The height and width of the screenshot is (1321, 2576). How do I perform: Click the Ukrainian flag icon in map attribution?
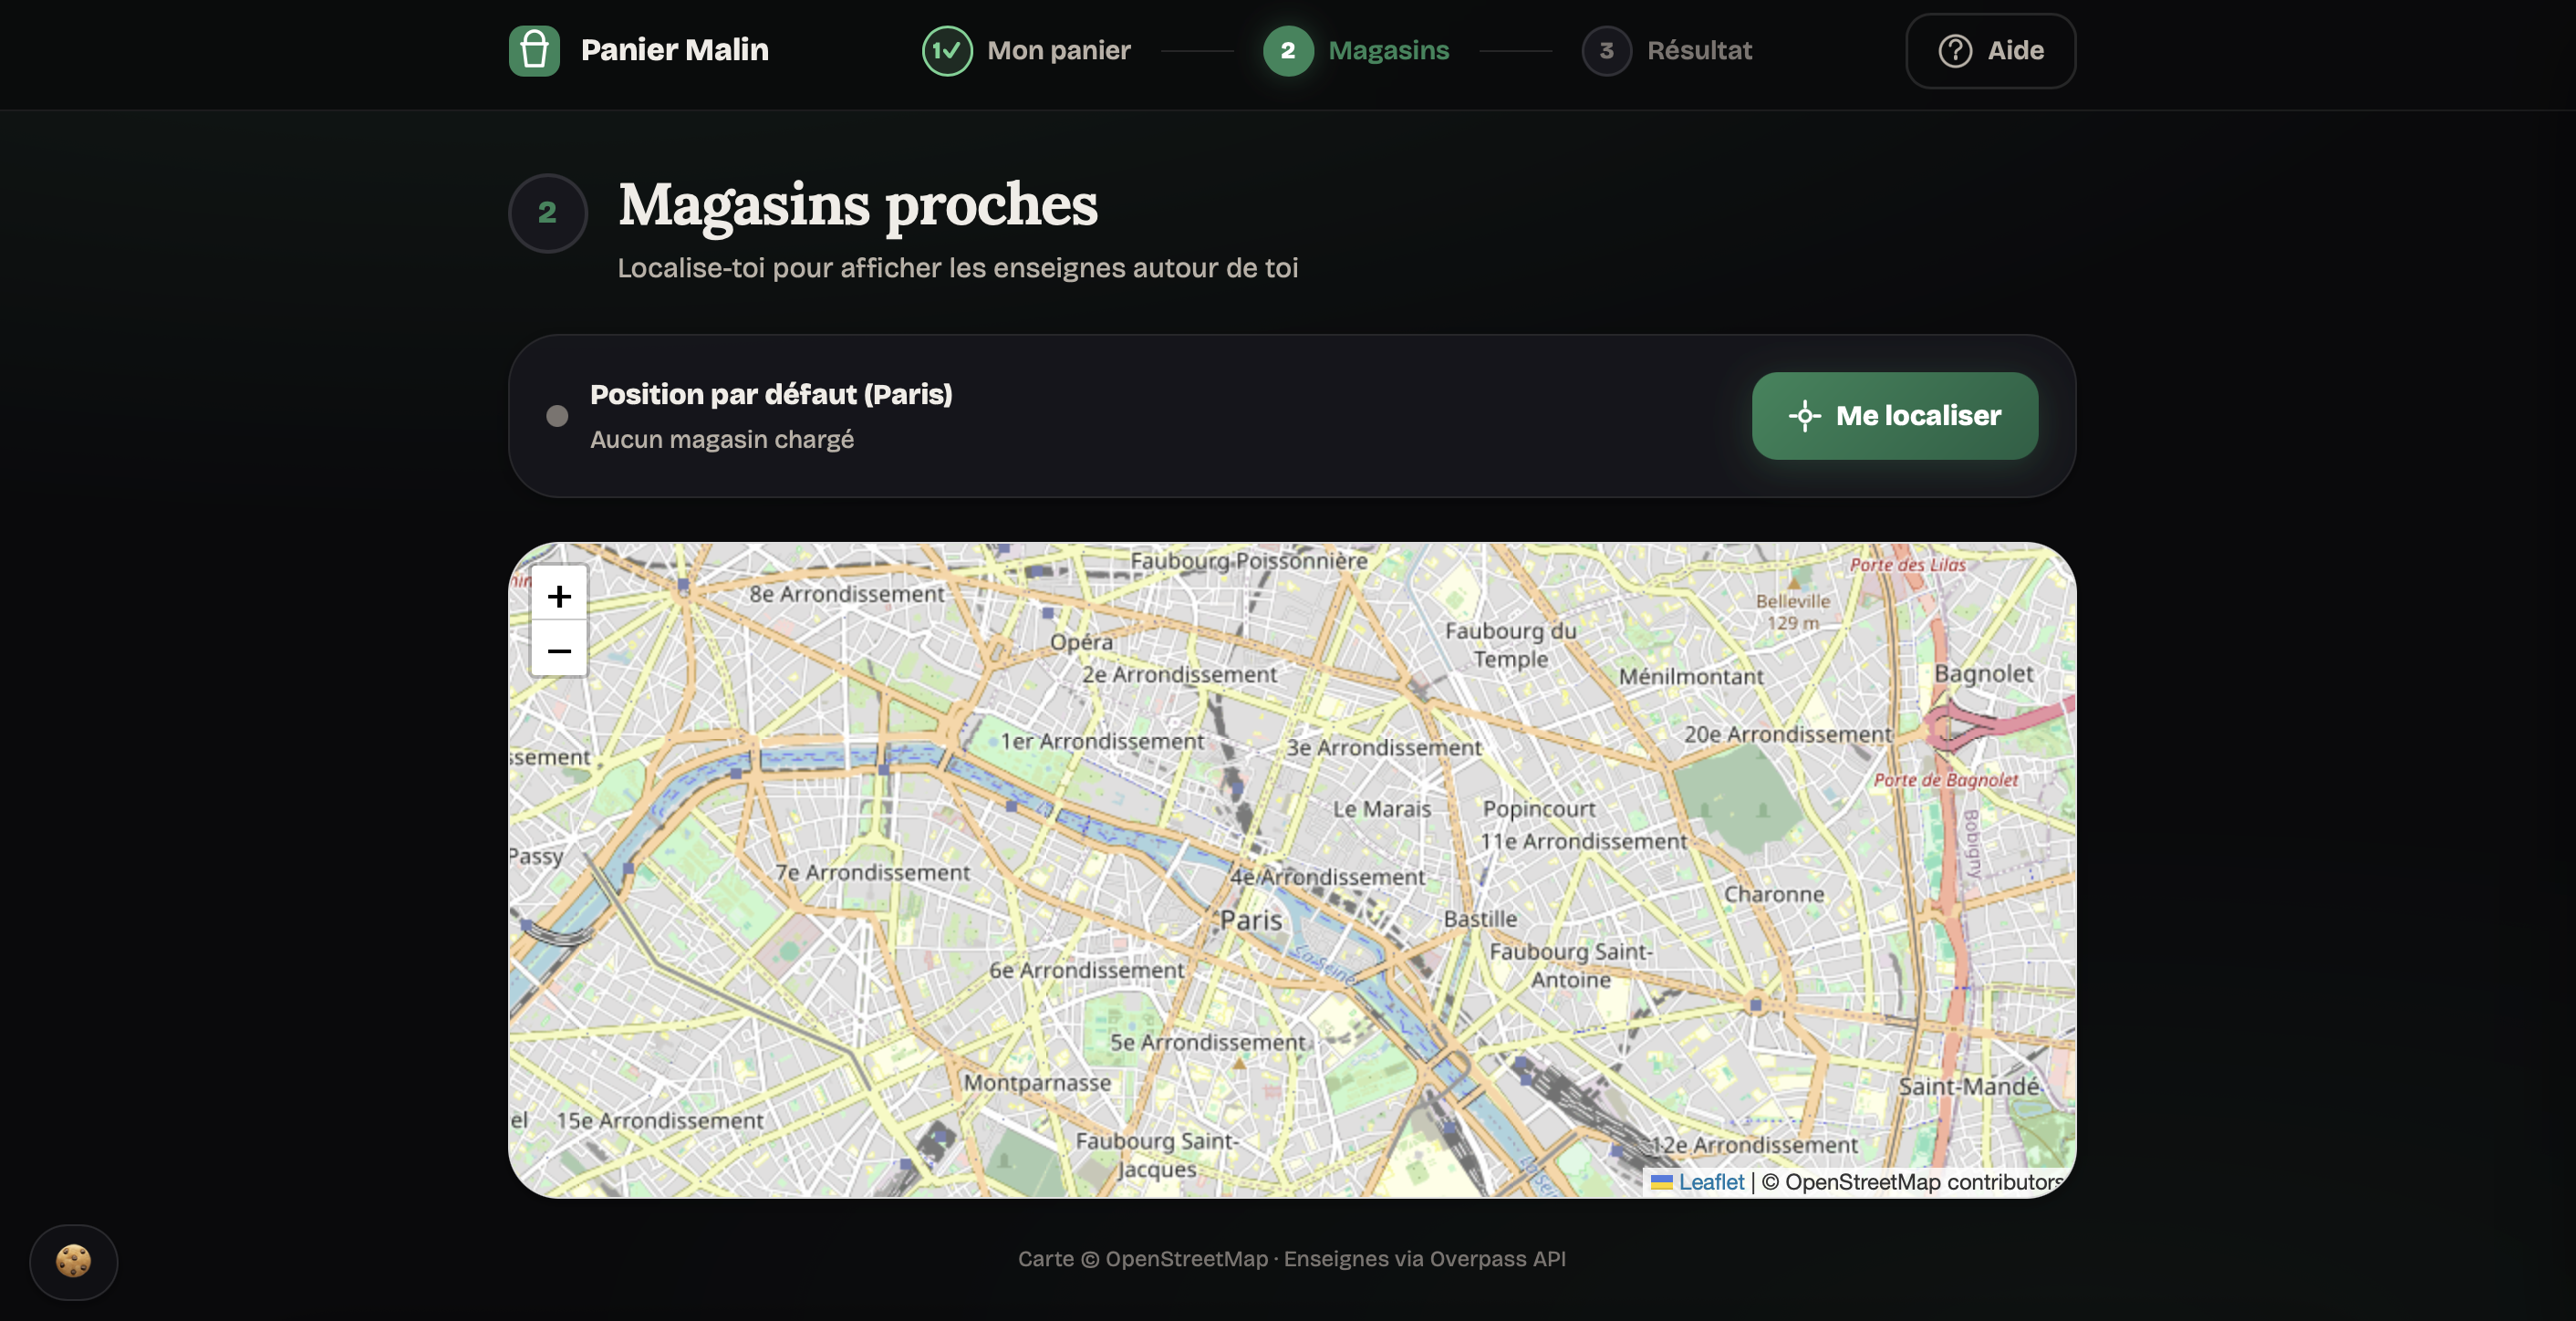(x=1663, y=1182)
